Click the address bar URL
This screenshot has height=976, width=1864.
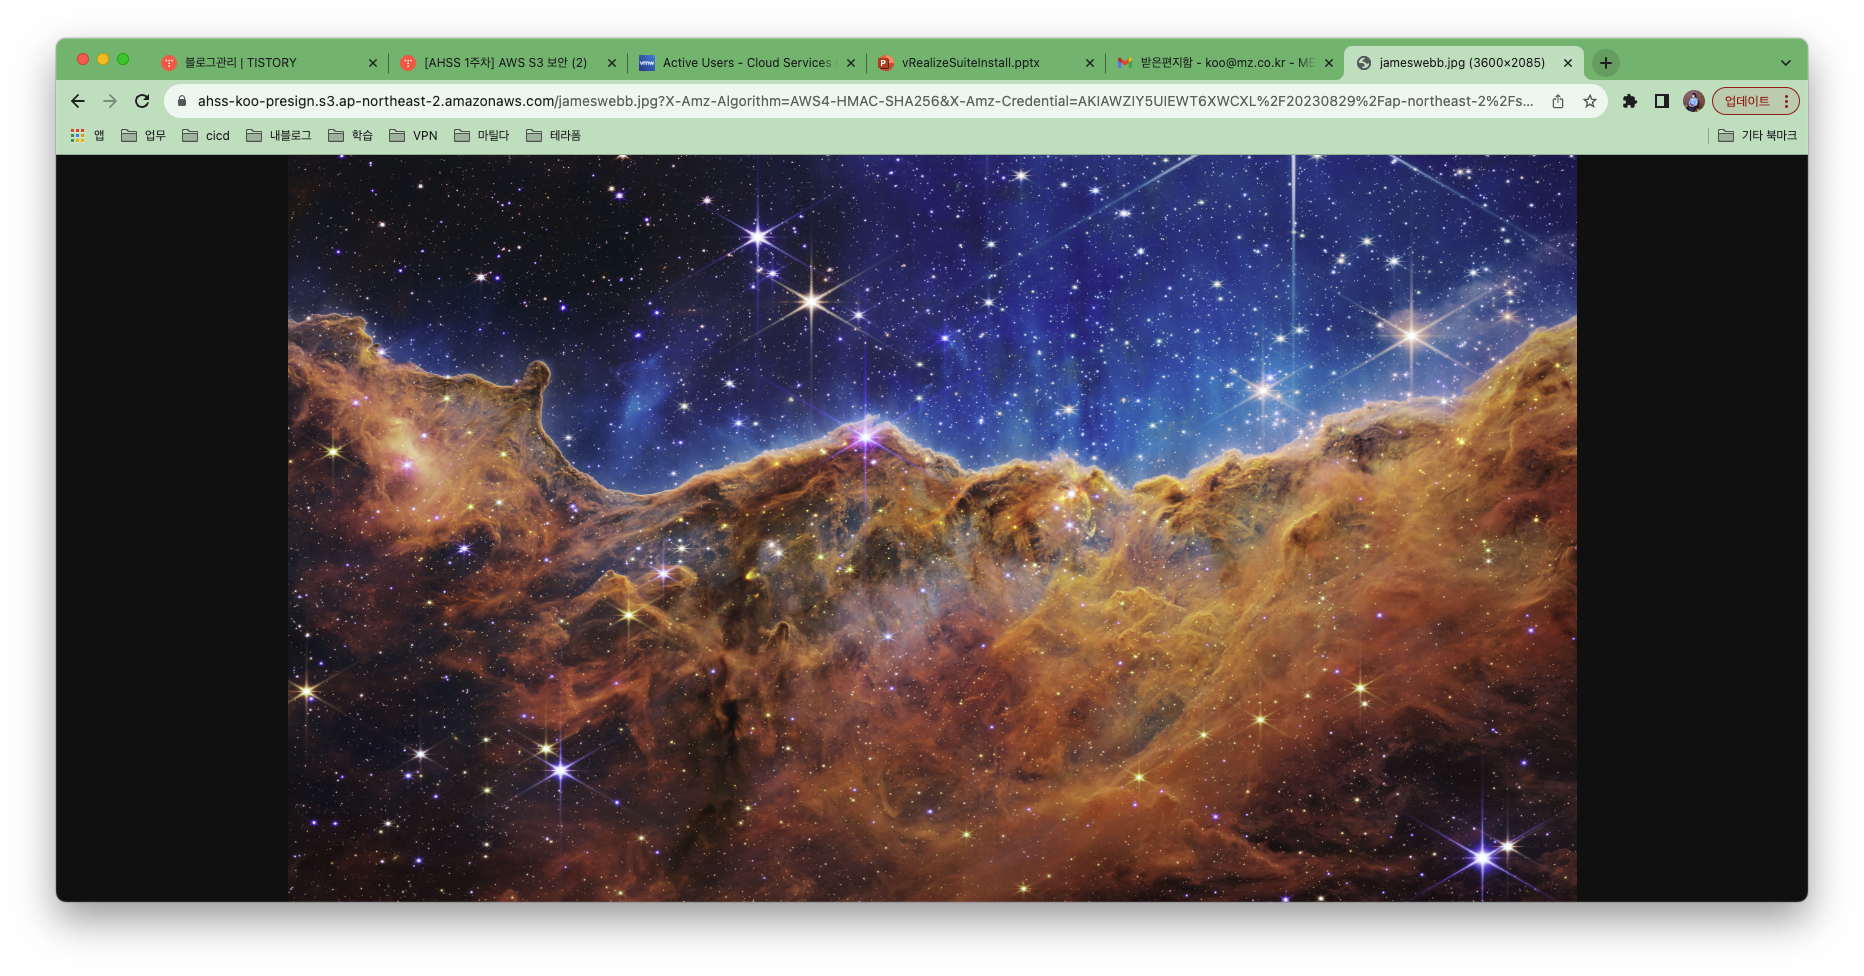pyautogui.click(x=865, y=101)
